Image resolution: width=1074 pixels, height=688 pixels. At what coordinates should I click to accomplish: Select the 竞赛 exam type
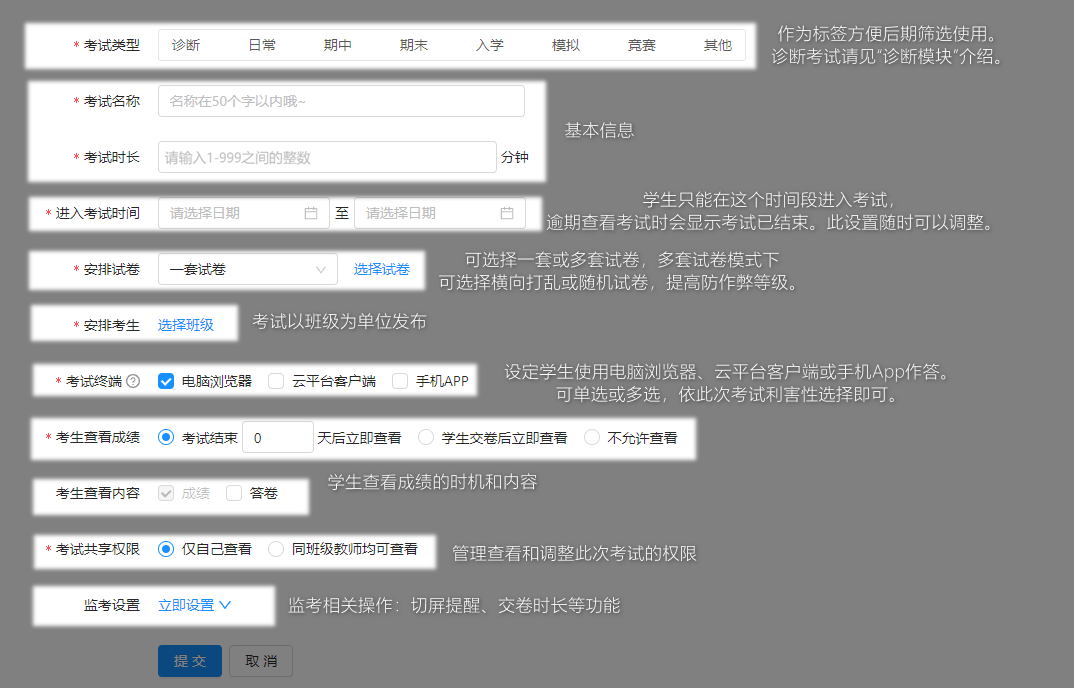642,45
